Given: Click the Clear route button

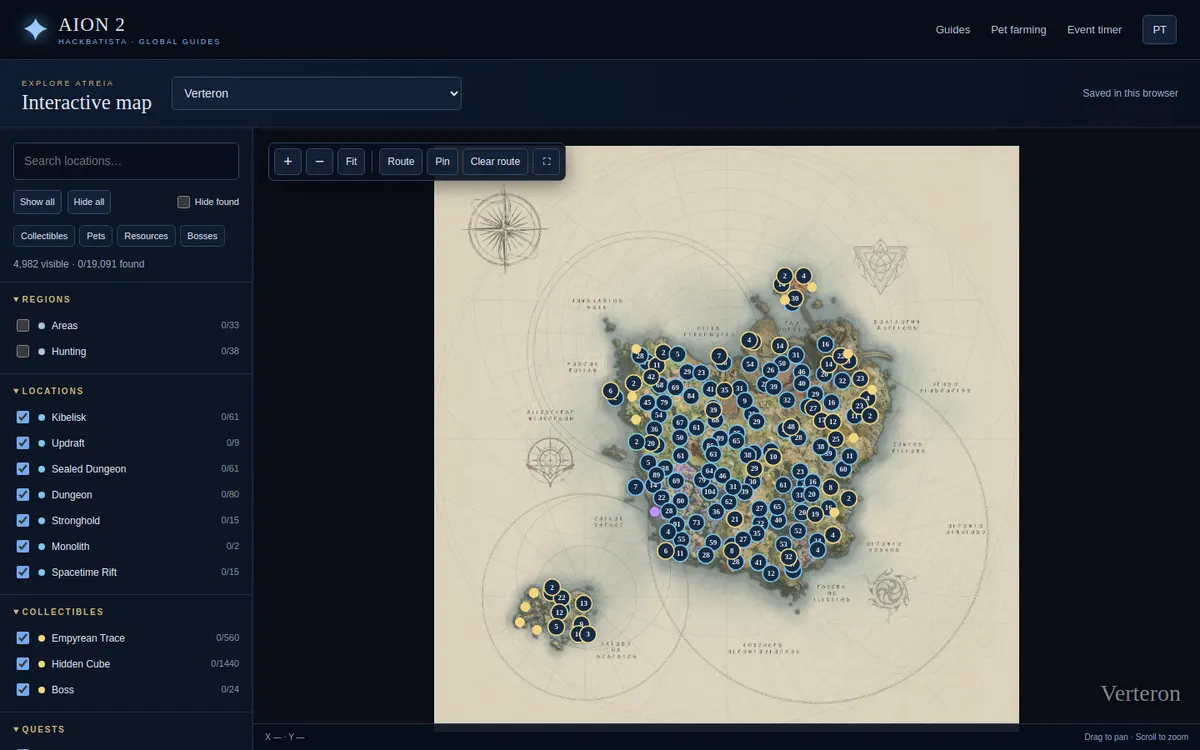Looking at the screenshot, I should (x=495, y=161).
